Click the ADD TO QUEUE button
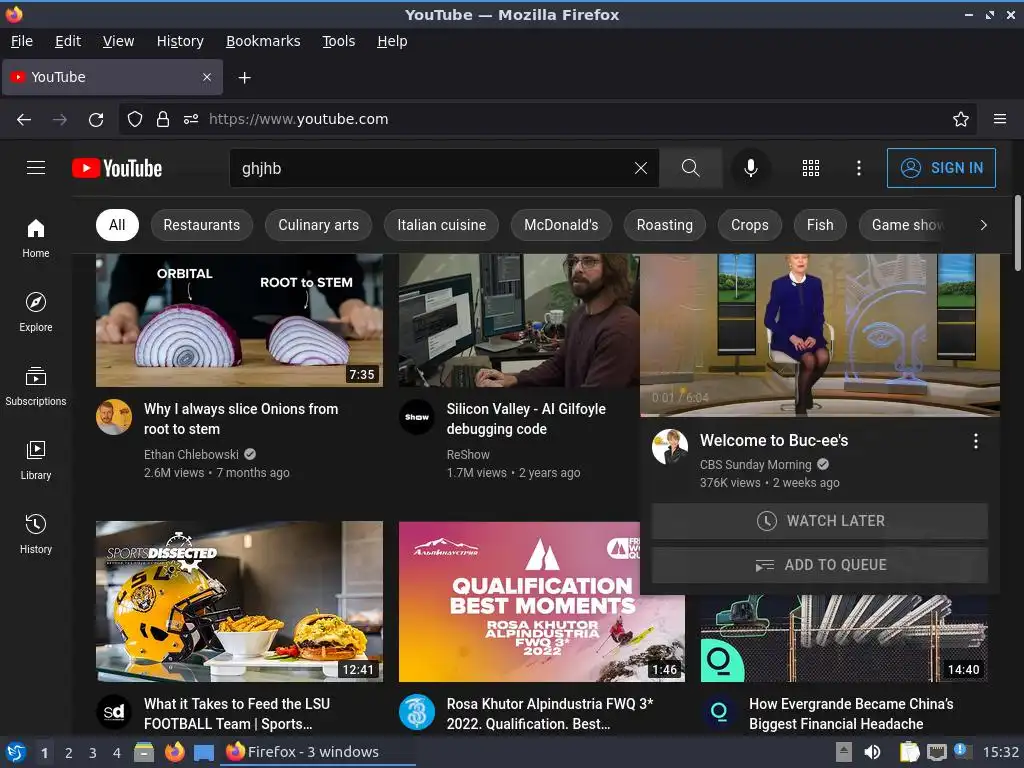Image resolution: width=1024 pixels, height=768 pixels. [x=820, y=565]
